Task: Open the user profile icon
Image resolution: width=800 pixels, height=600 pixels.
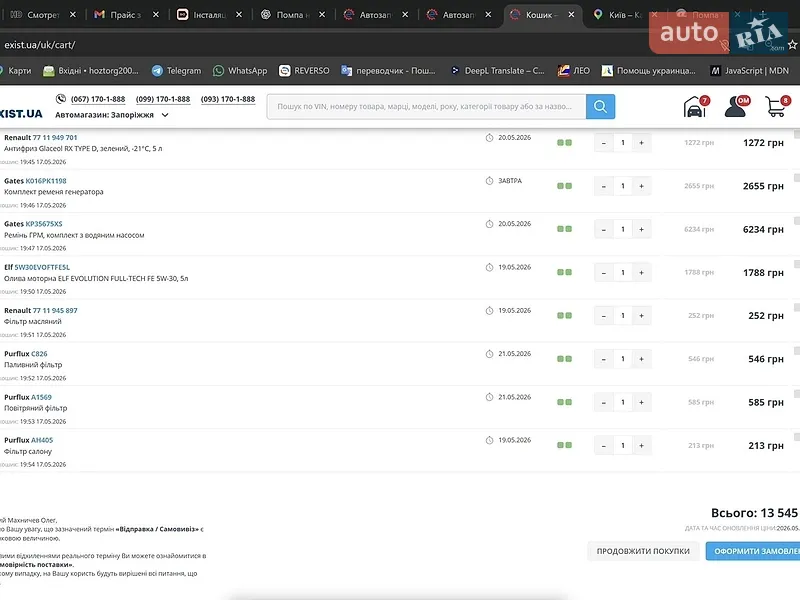Action: click(x=736, y=107)
